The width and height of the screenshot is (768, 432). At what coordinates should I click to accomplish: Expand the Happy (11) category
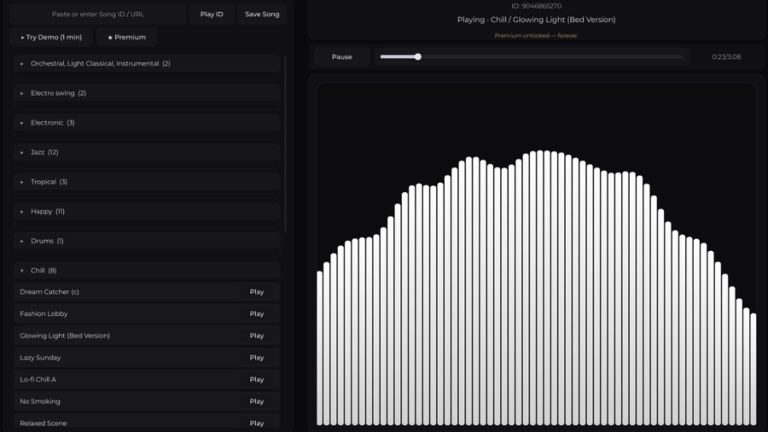point(147,212)
